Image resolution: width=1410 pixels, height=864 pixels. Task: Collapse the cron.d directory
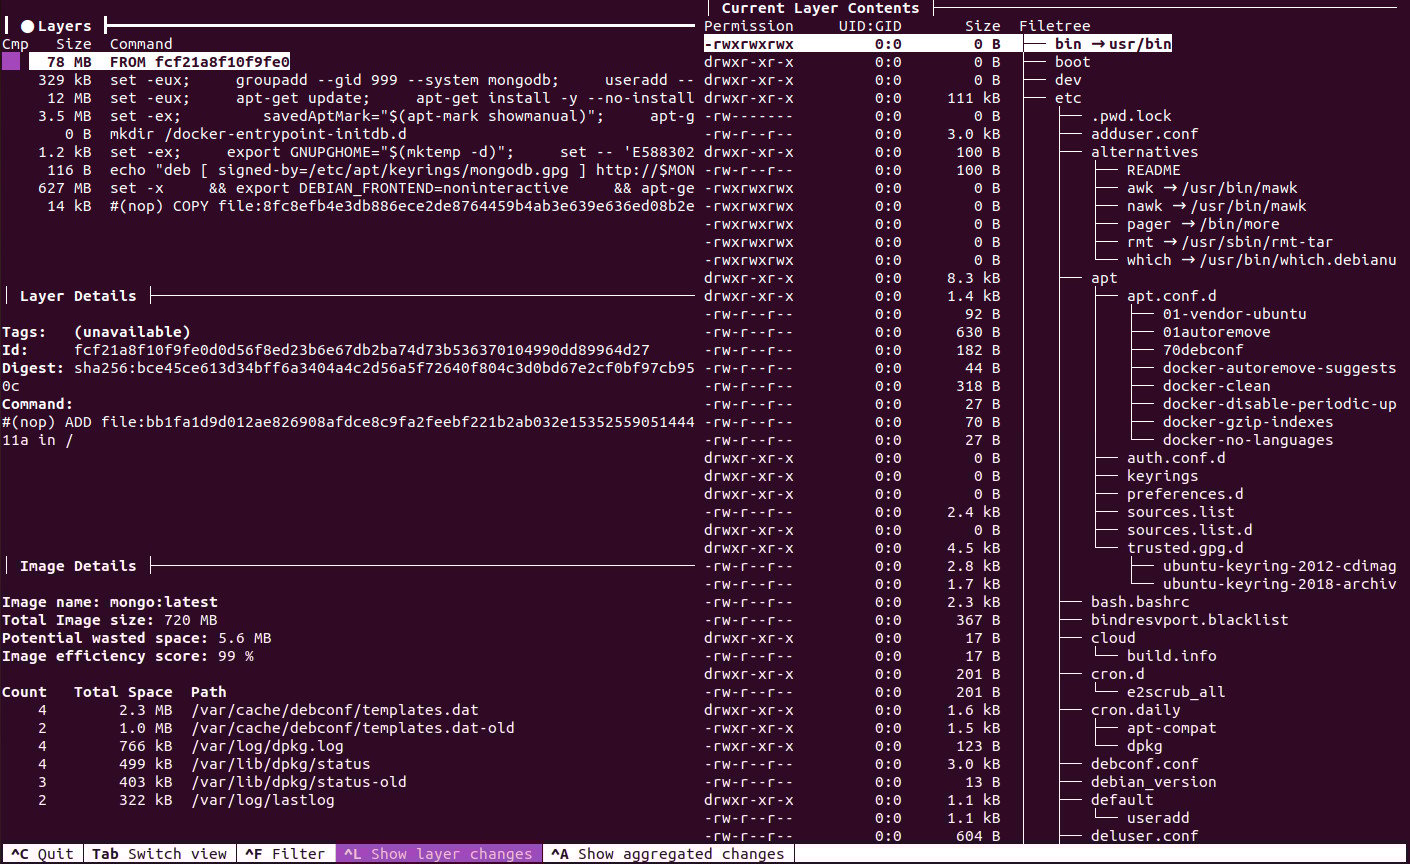point(1117,674)
